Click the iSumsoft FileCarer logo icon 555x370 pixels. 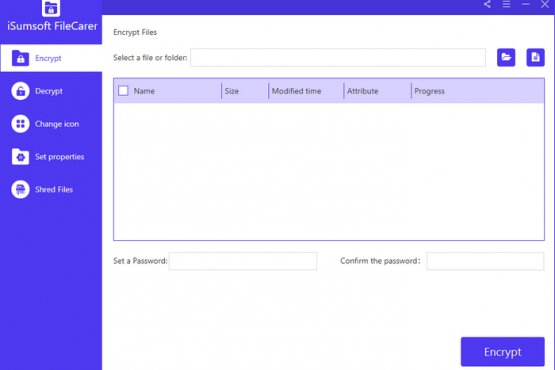(51, 8)
